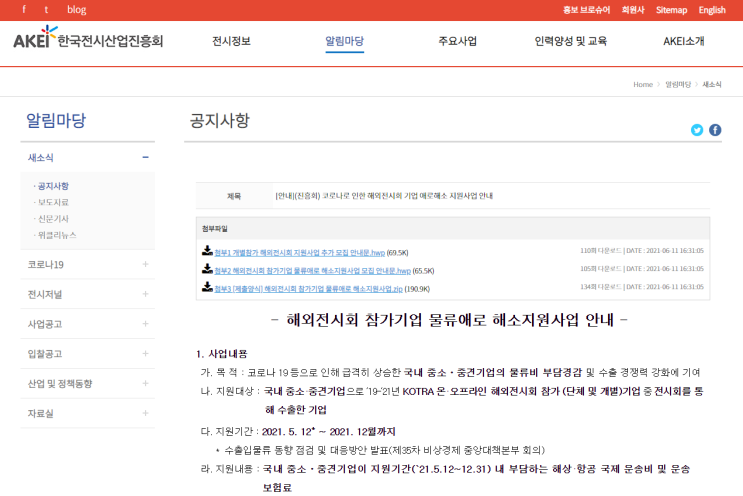This screenshot has height=496, width=743.
Task: Click '110회 다운로드' info for 첨부1
Action: tap(600, 251)
